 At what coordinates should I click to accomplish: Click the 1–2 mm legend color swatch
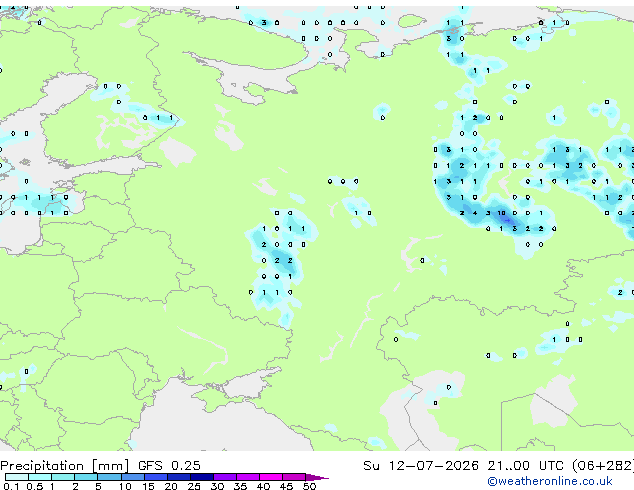pos(63,477)
